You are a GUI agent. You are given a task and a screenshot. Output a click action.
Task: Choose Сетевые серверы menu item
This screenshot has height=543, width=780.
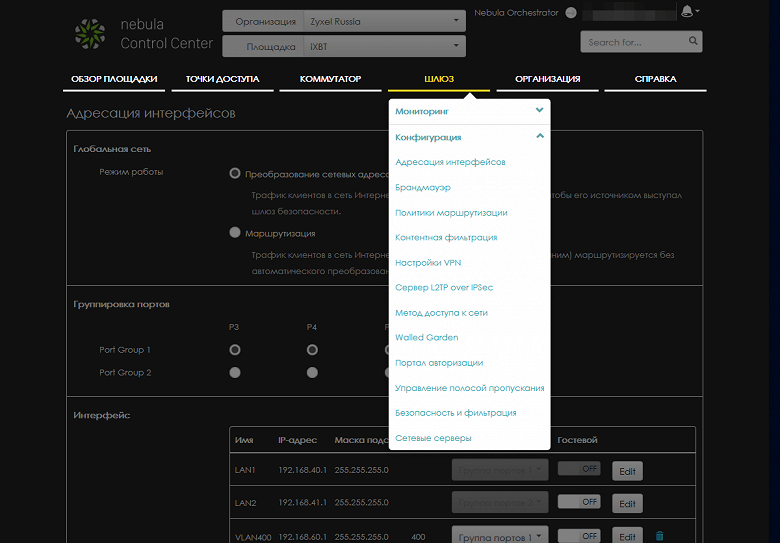tap(433, 438)
